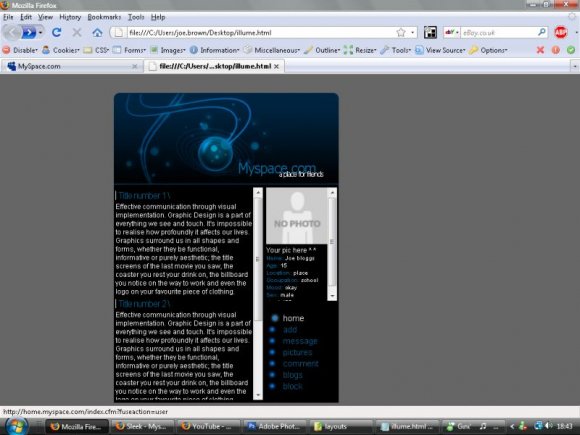580x435 pixels.
Task: Click scroll-up arrow of the profile info scrollbar
Action: (332, 192)
